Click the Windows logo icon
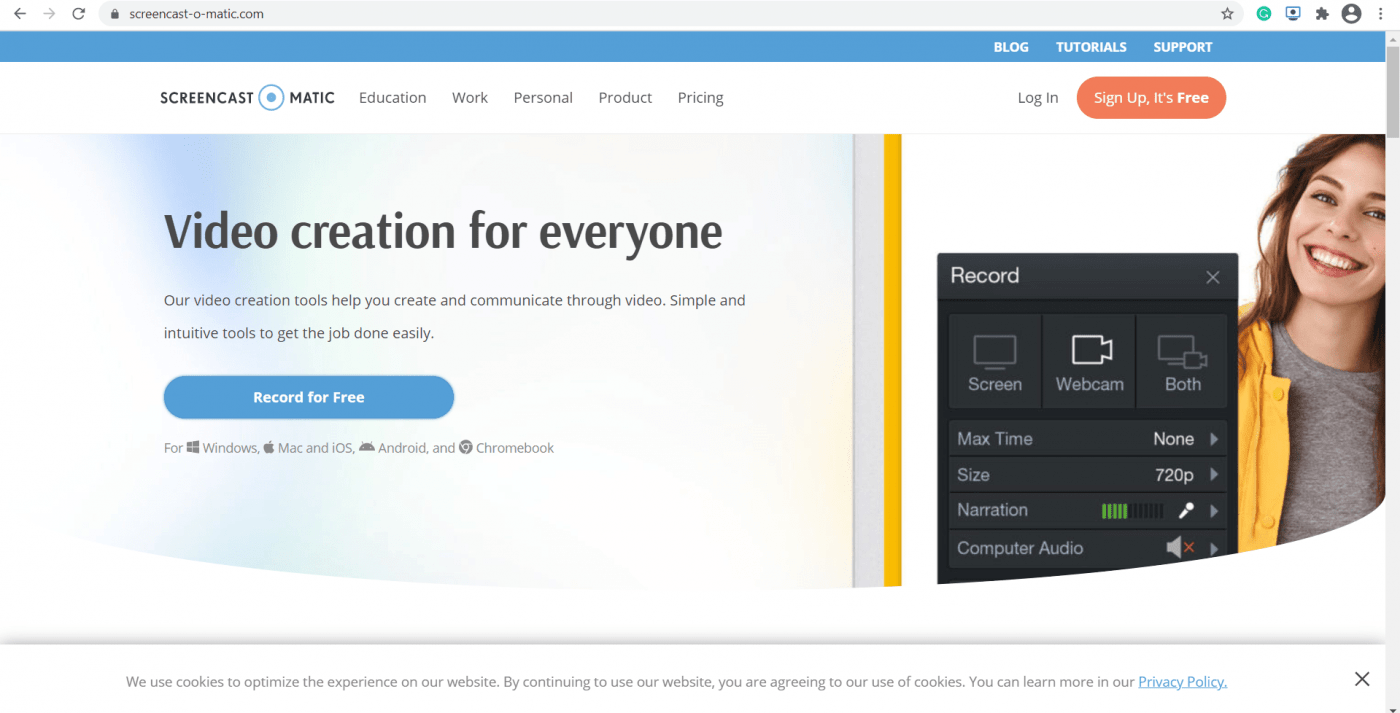1400x713 pixels. tap(193, 447)
